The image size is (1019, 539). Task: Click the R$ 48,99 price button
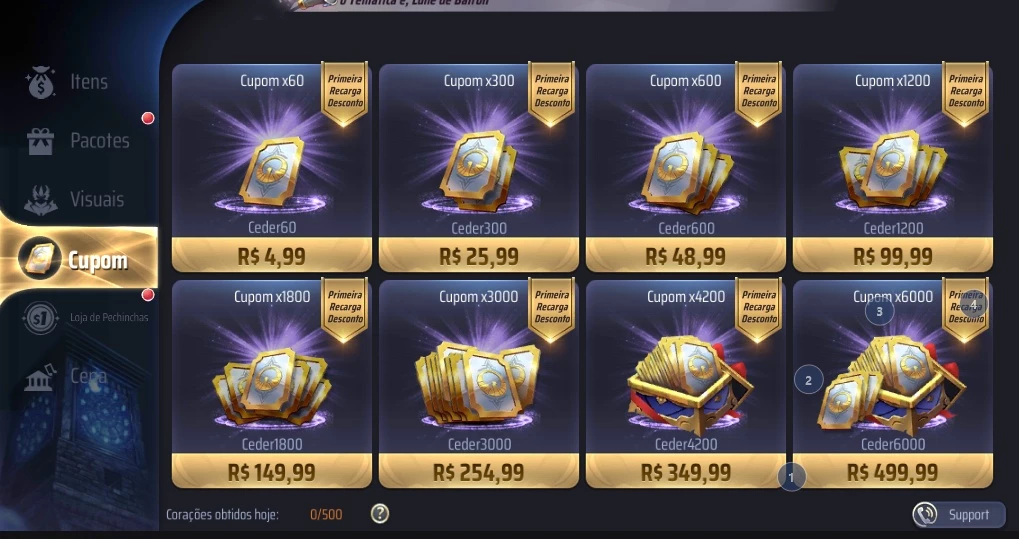[686, 256]
